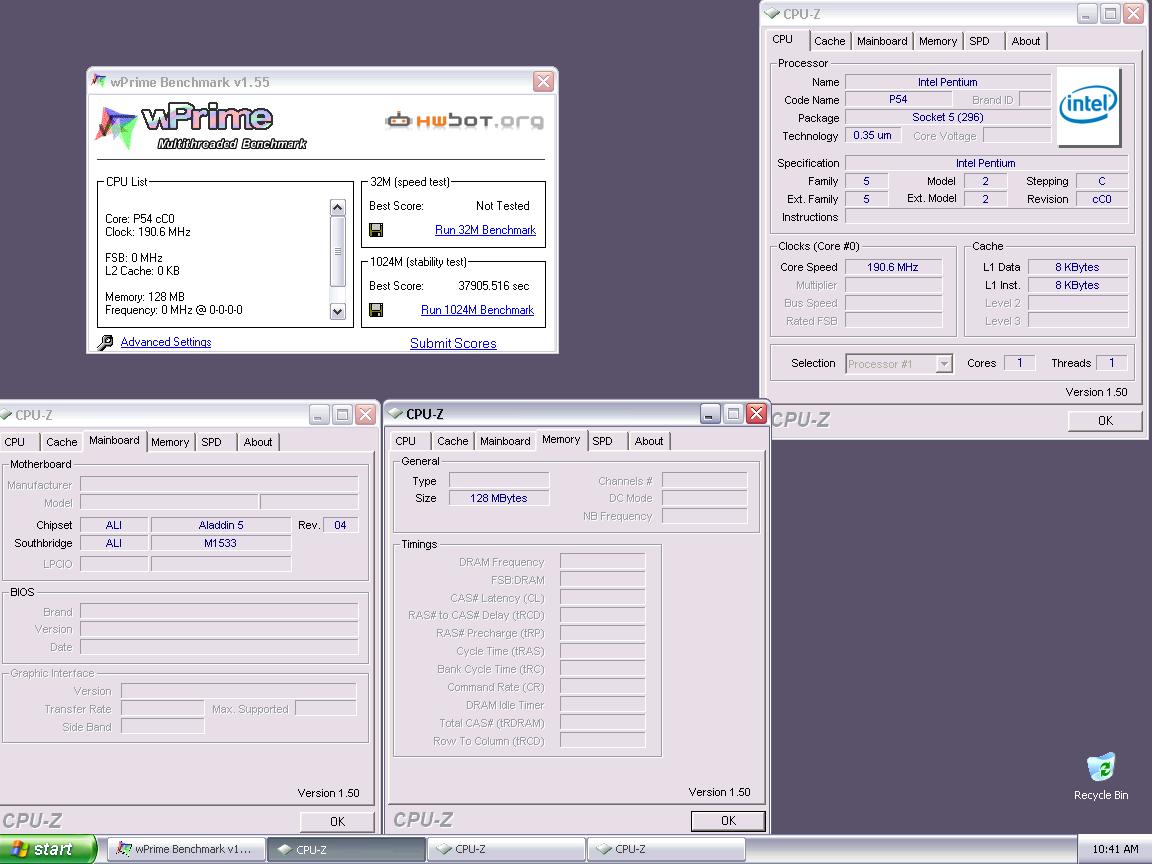1152x864 pixels.
Task: Close the wPrime Benchmark window
Action: tap(543, 82)
